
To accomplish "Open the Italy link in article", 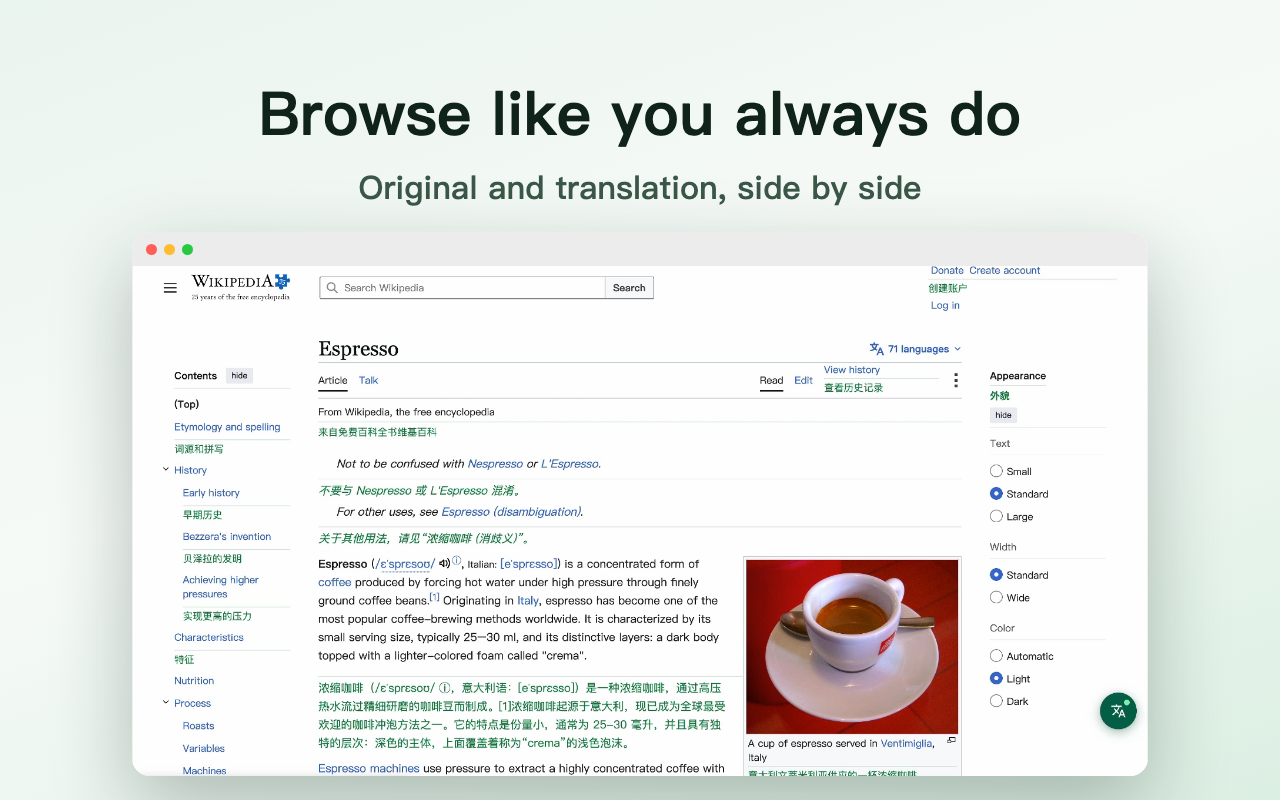I will coord(528,601).
